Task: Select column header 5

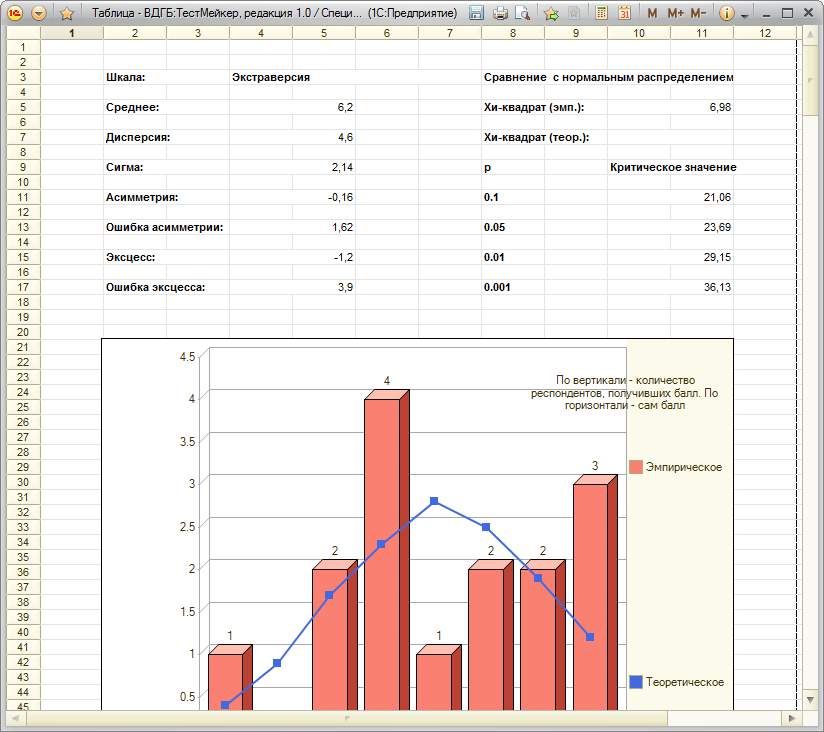Action: click(x=324, y=33)
